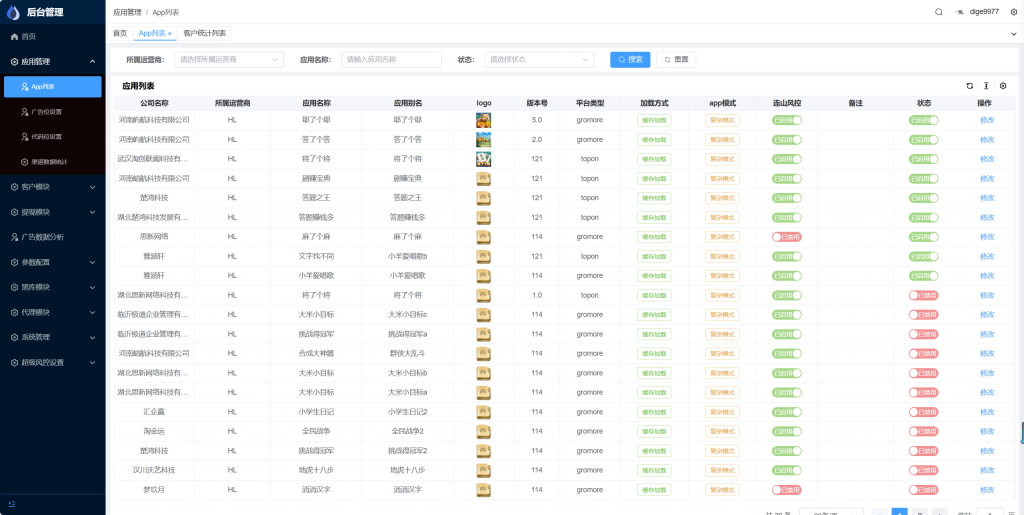Open settings gear icon beside username dlge9977
The image size is (1024, 515).
point(1013,12)
